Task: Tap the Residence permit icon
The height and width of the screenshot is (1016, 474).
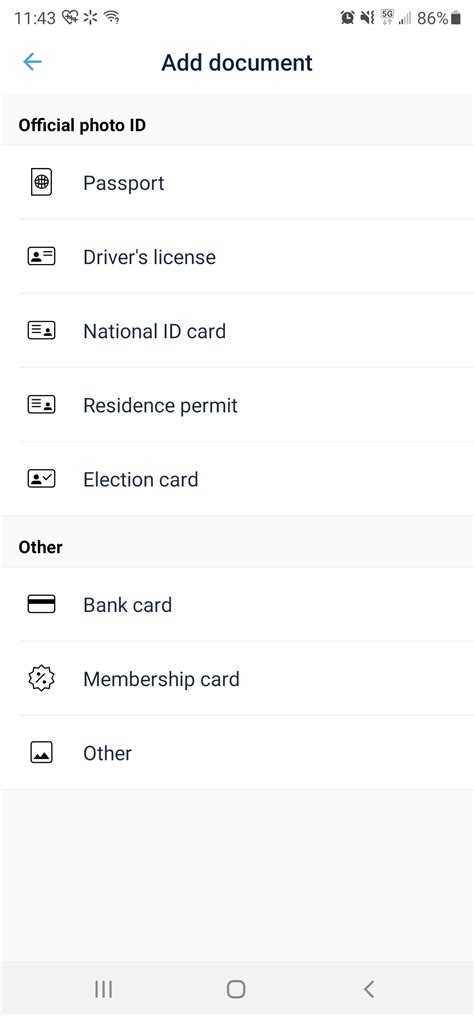Action: 41,405
